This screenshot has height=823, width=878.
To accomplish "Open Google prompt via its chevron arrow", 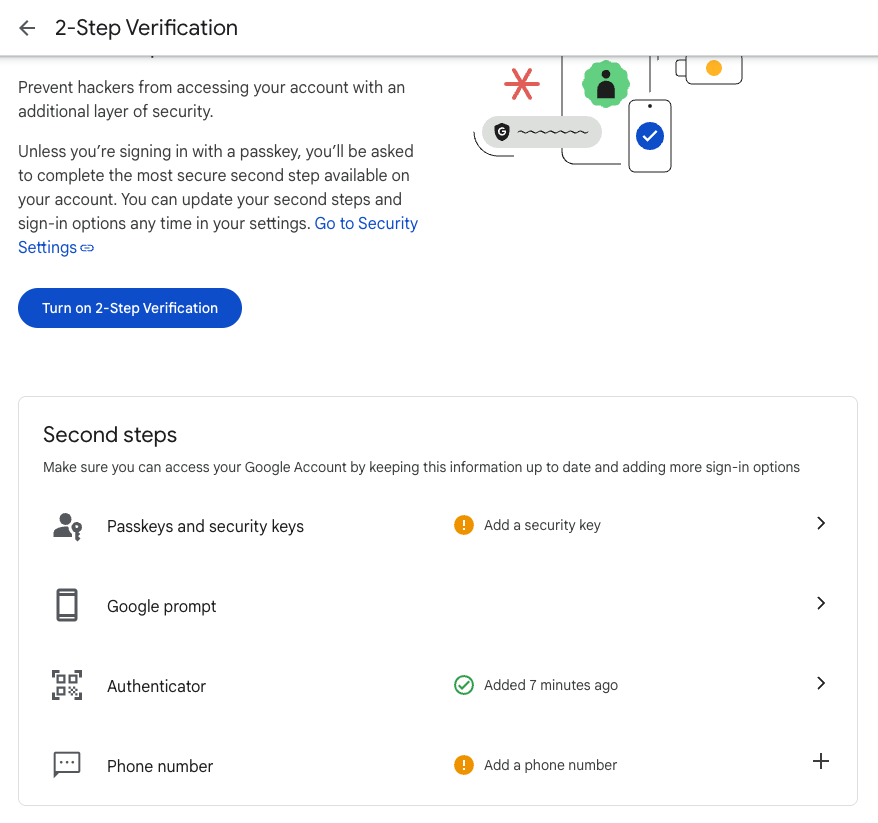I will click(821, 603).
